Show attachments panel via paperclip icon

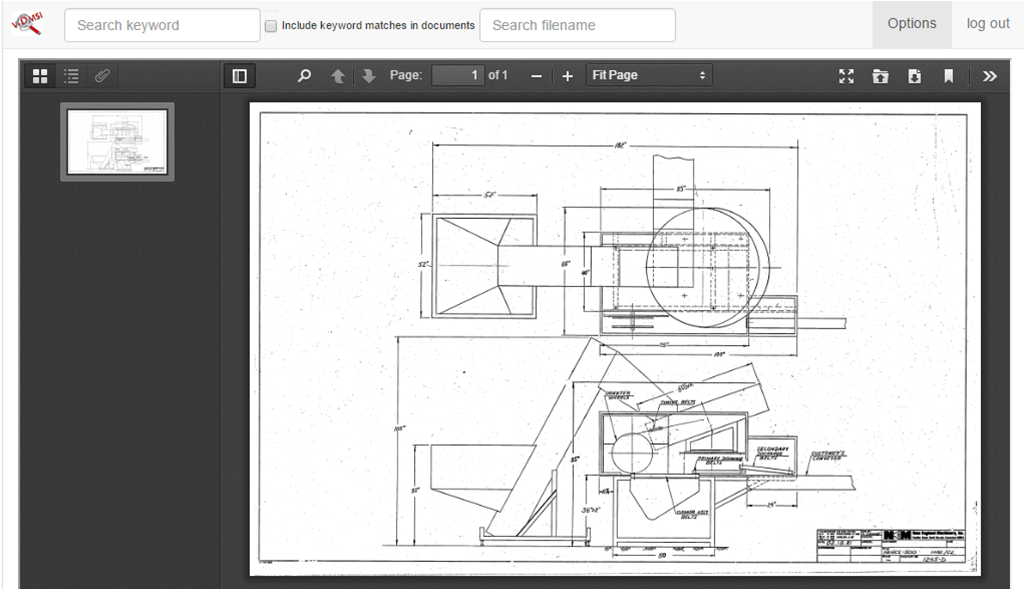[102, 76]
